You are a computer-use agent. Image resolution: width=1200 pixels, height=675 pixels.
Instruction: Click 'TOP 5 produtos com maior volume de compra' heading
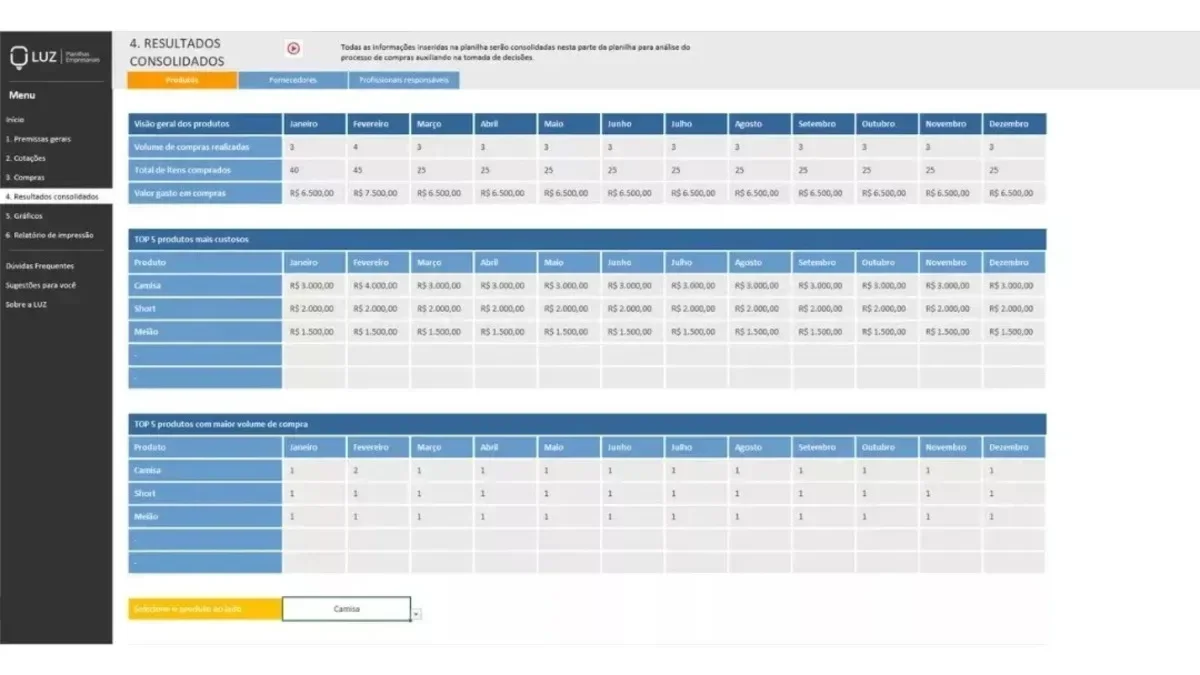tap(587, 424)
